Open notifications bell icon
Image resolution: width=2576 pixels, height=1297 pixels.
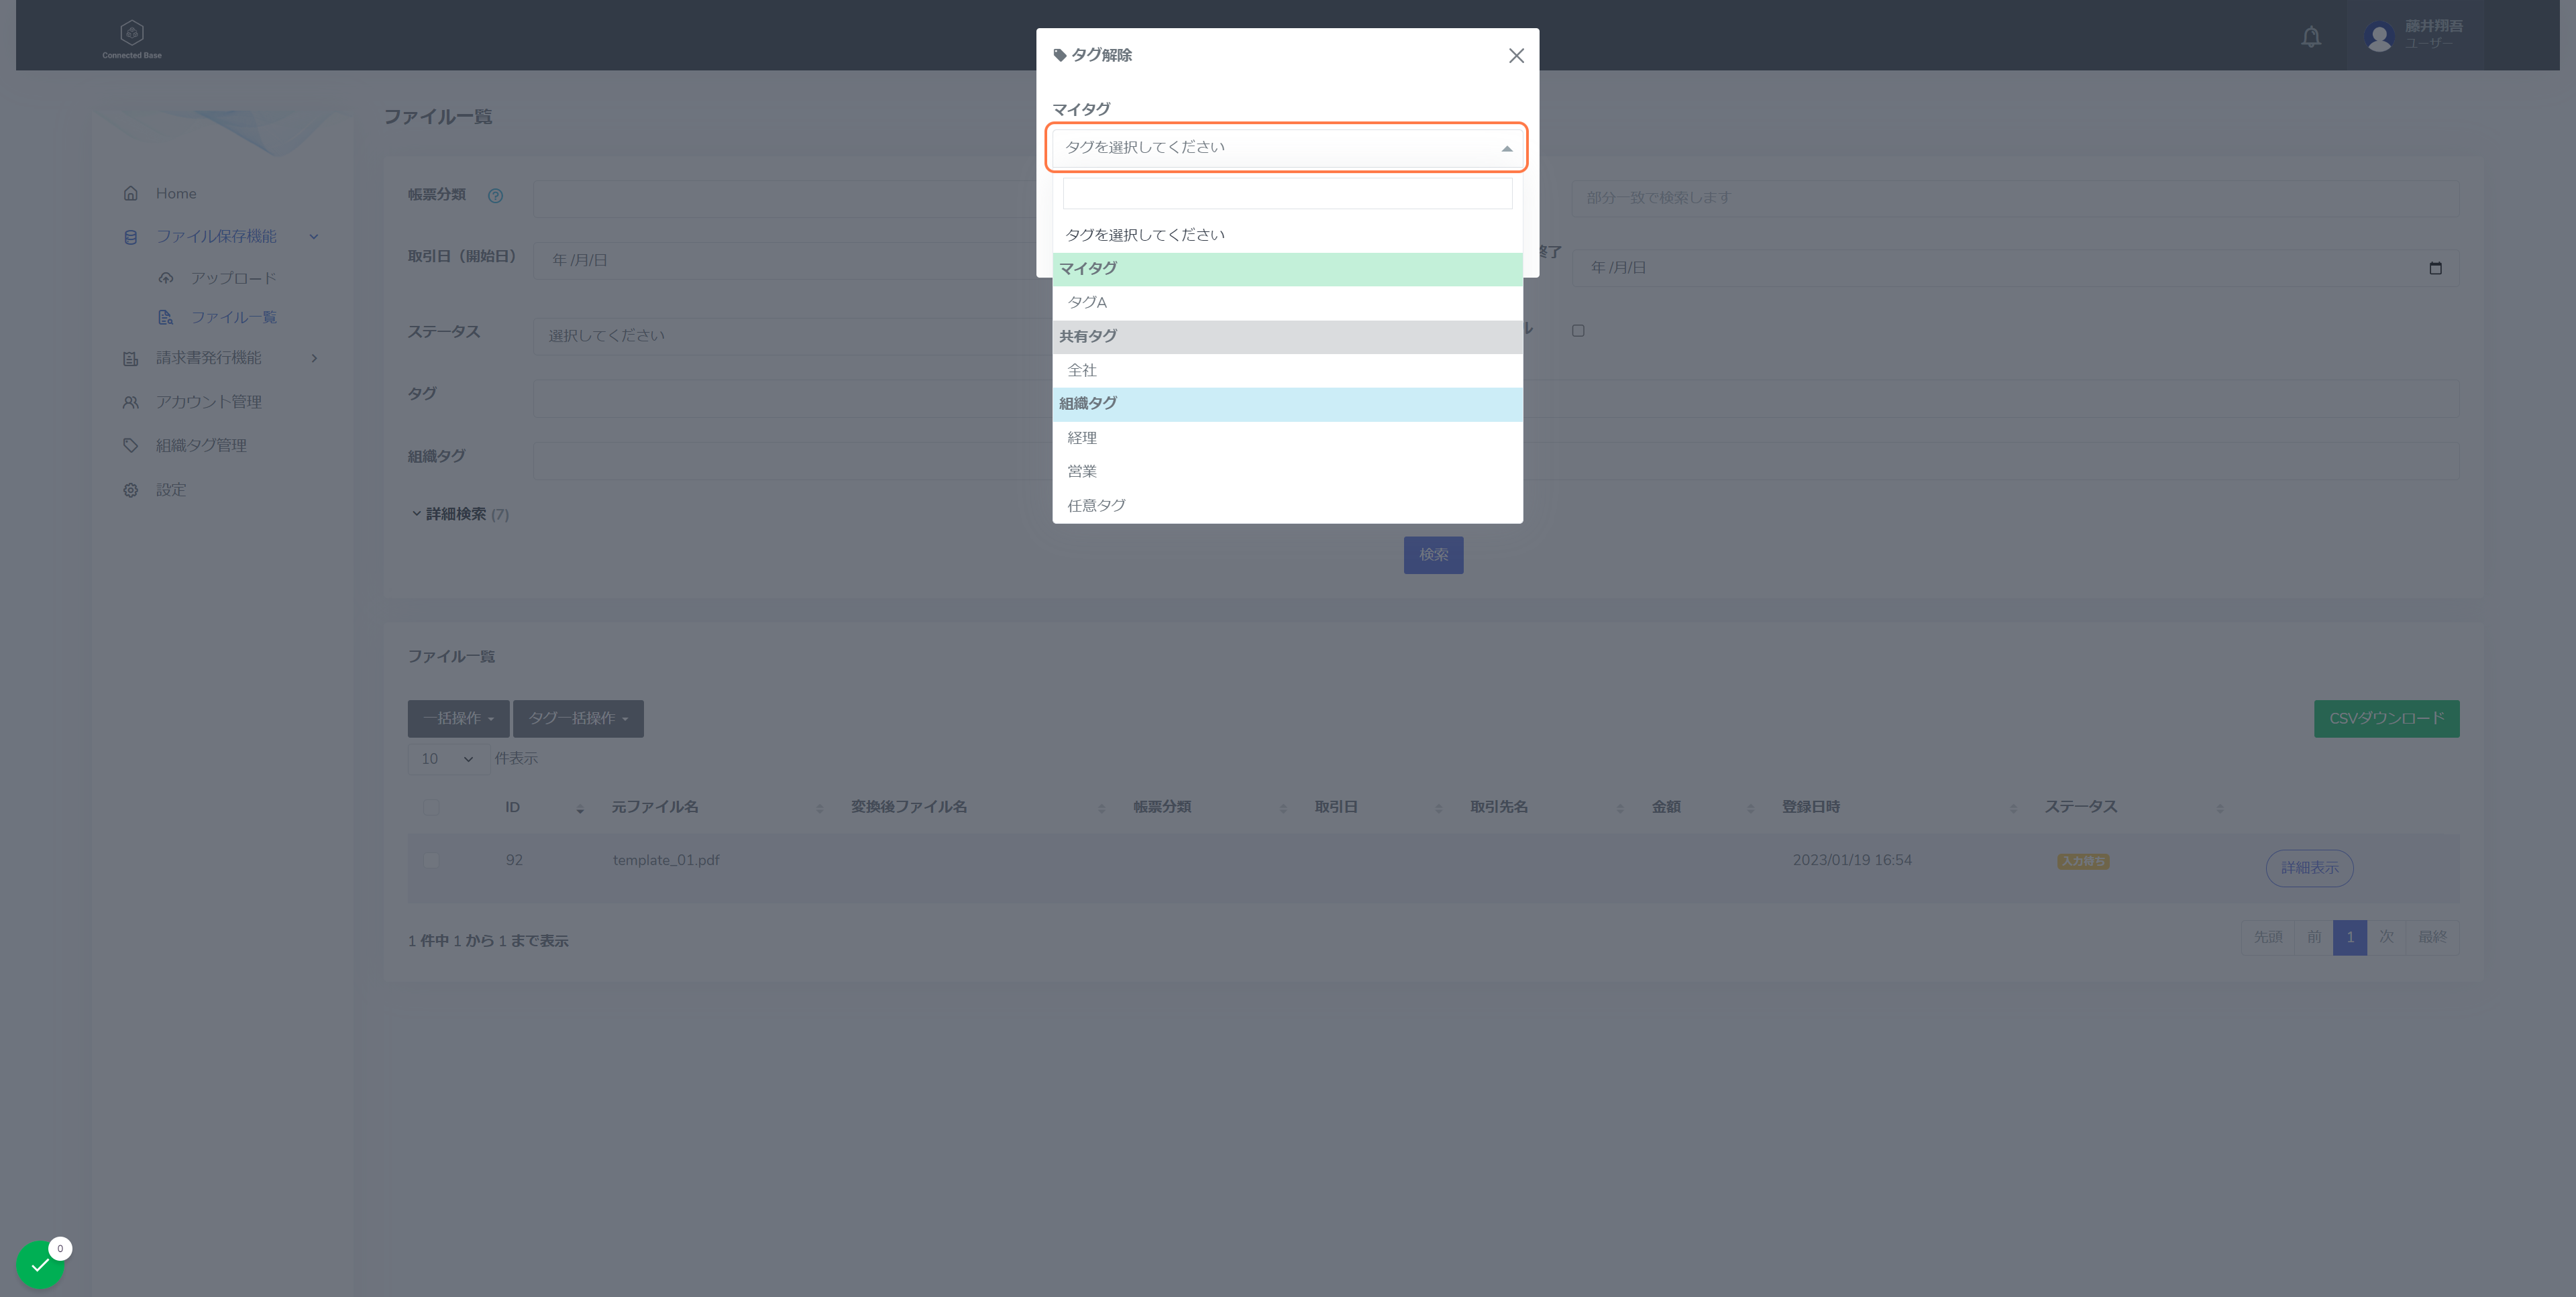point(2310,37)
